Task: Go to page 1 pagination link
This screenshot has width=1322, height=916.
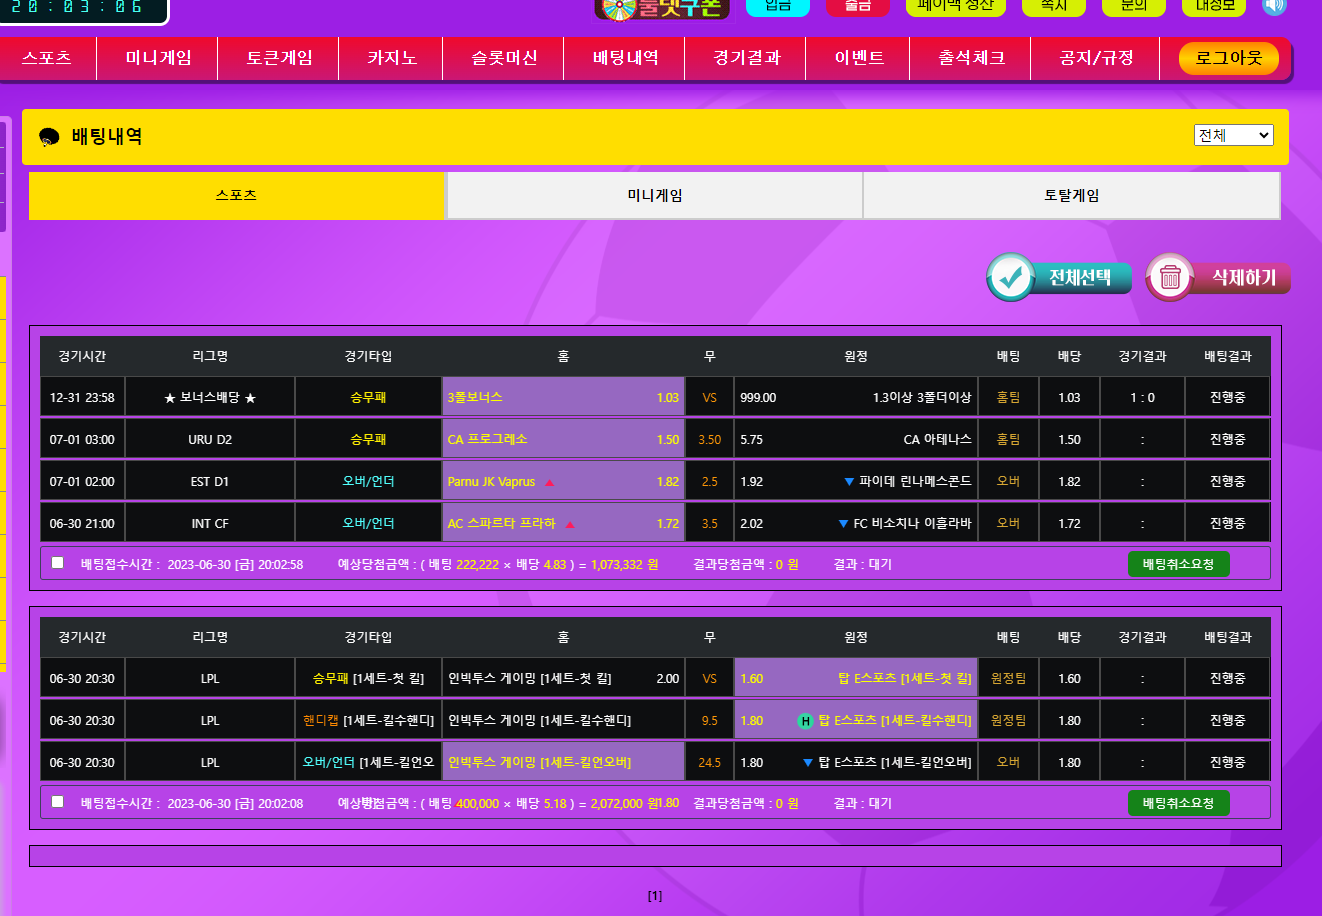Action: pyautogui.click(x=655, y=896)
